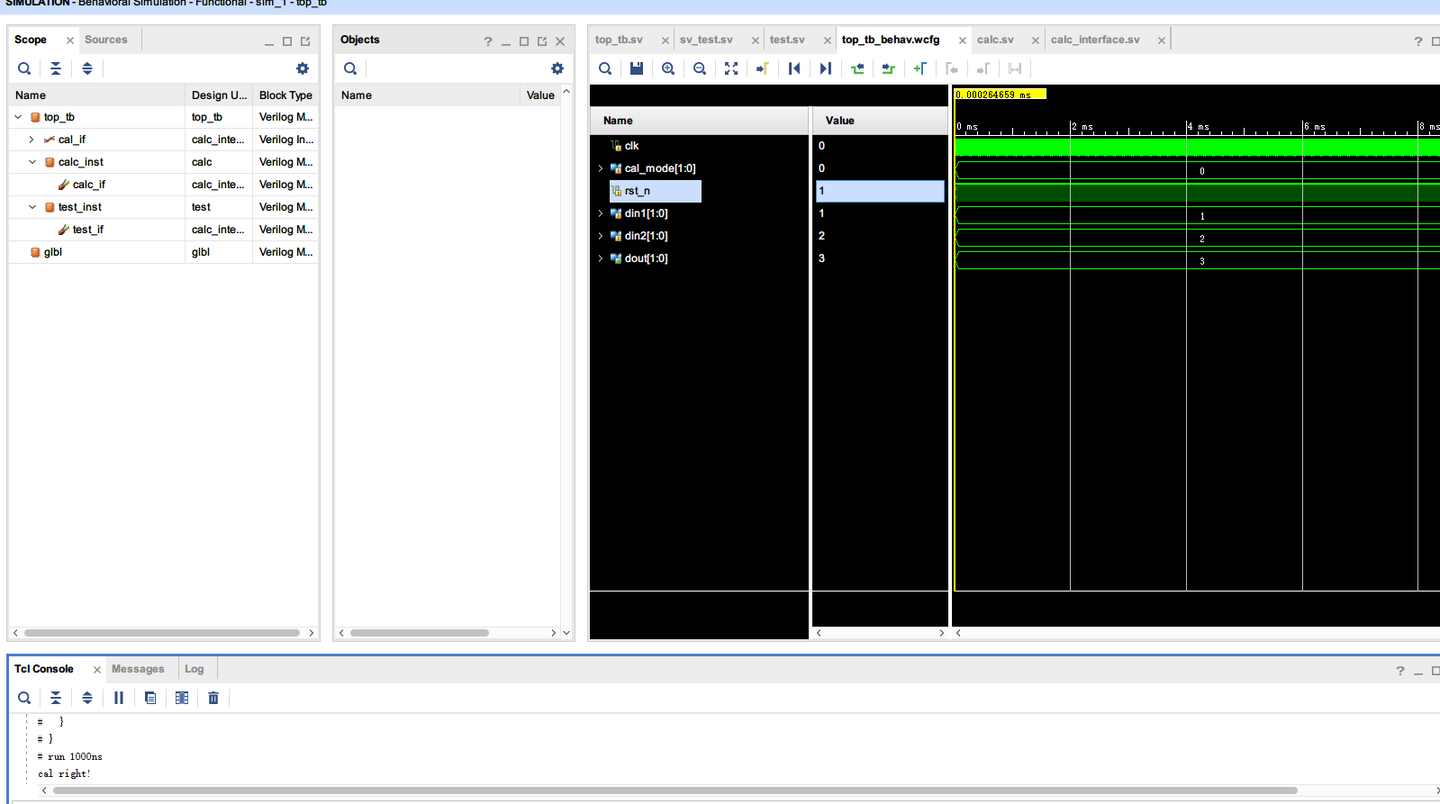This screenshot has width=1440, height=804.
Task: Clear the Tcl Console with trash icon
Action: click(213, 697)
